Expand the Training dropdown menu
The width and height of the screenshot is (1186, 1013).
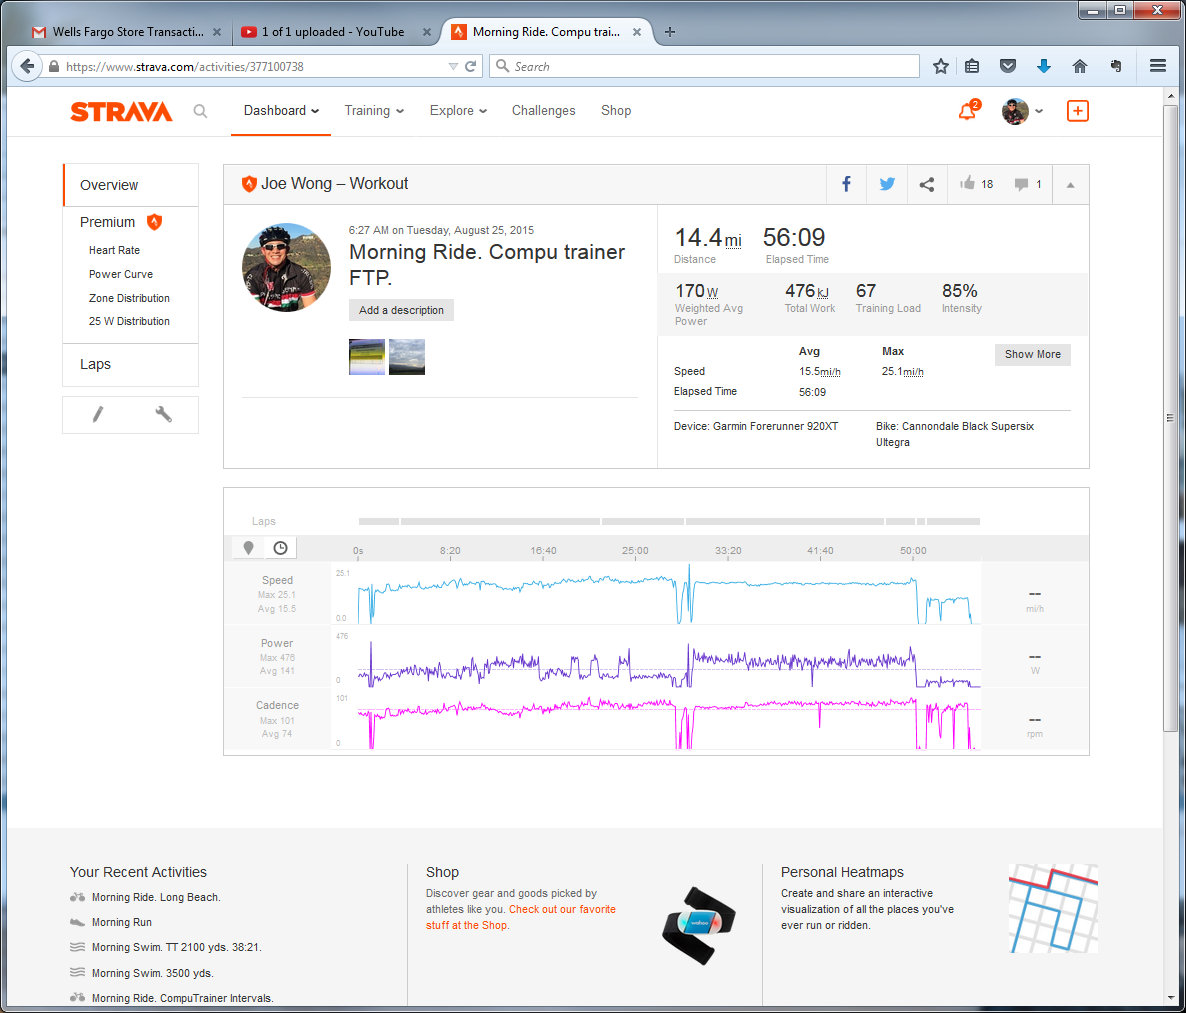click(x=374, y=110)
